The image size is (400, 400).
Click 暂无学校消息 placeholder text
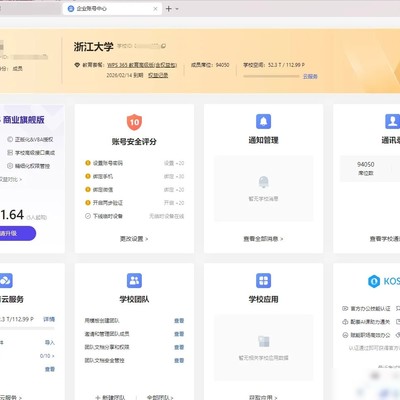(263, 199)
